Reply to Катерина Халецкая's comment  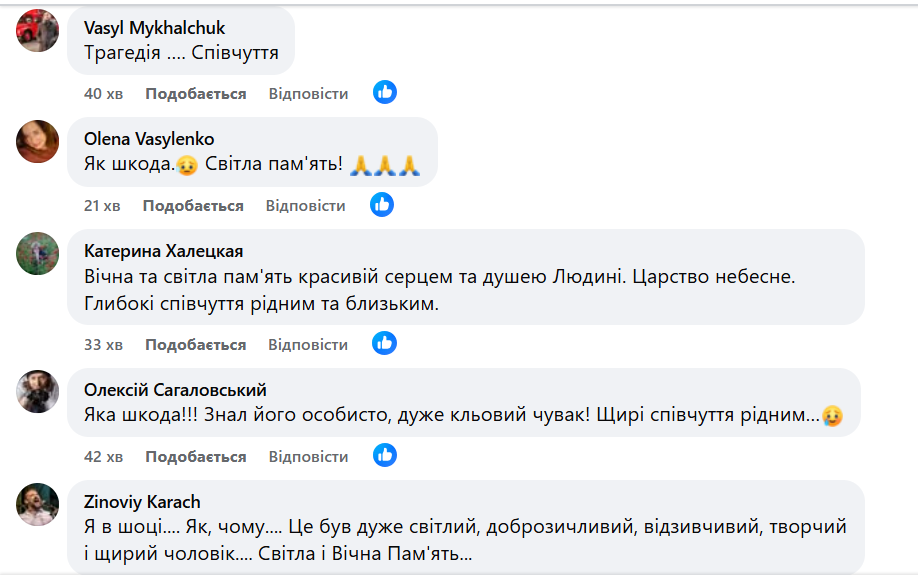tap(308, 344)
